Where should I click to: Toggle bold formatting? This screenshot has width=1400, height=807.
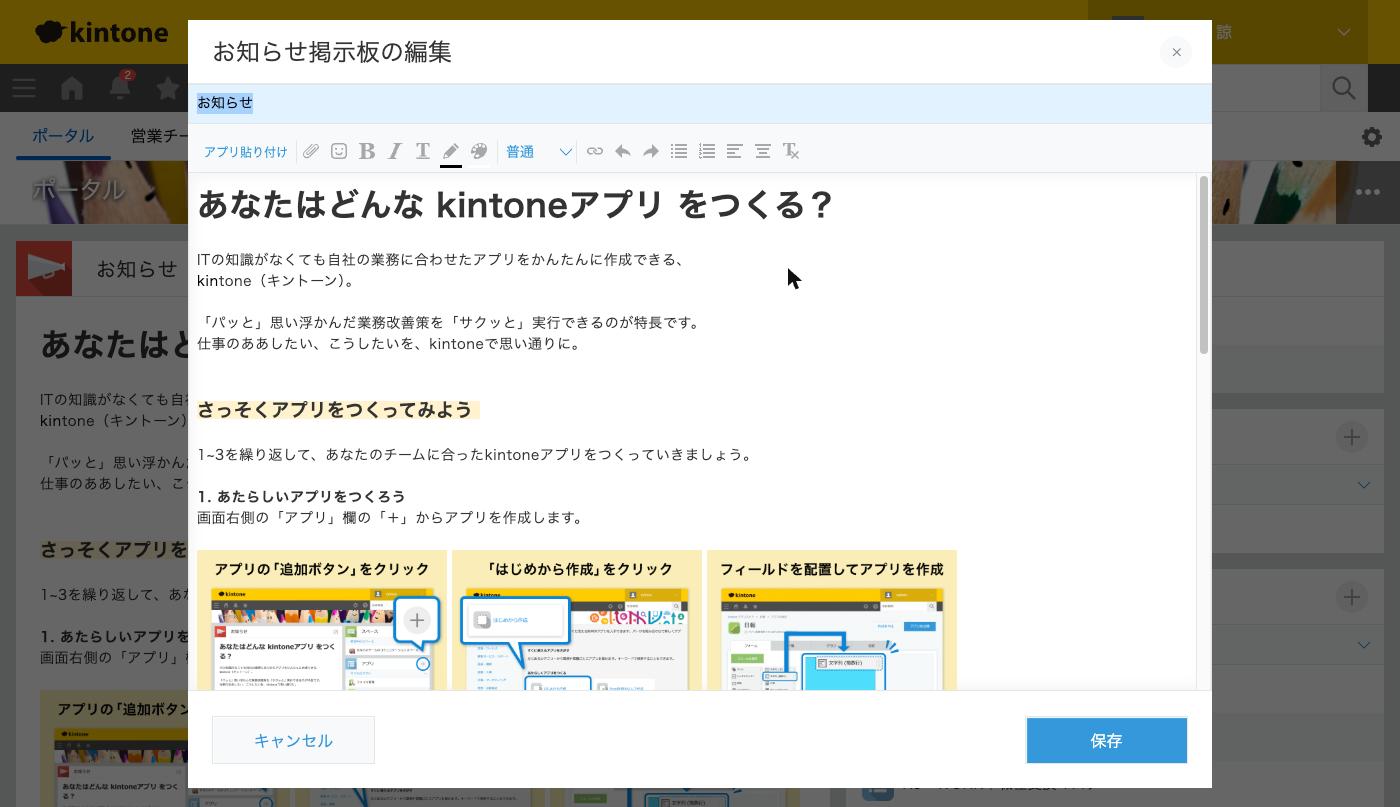click(x=367, y=151)
